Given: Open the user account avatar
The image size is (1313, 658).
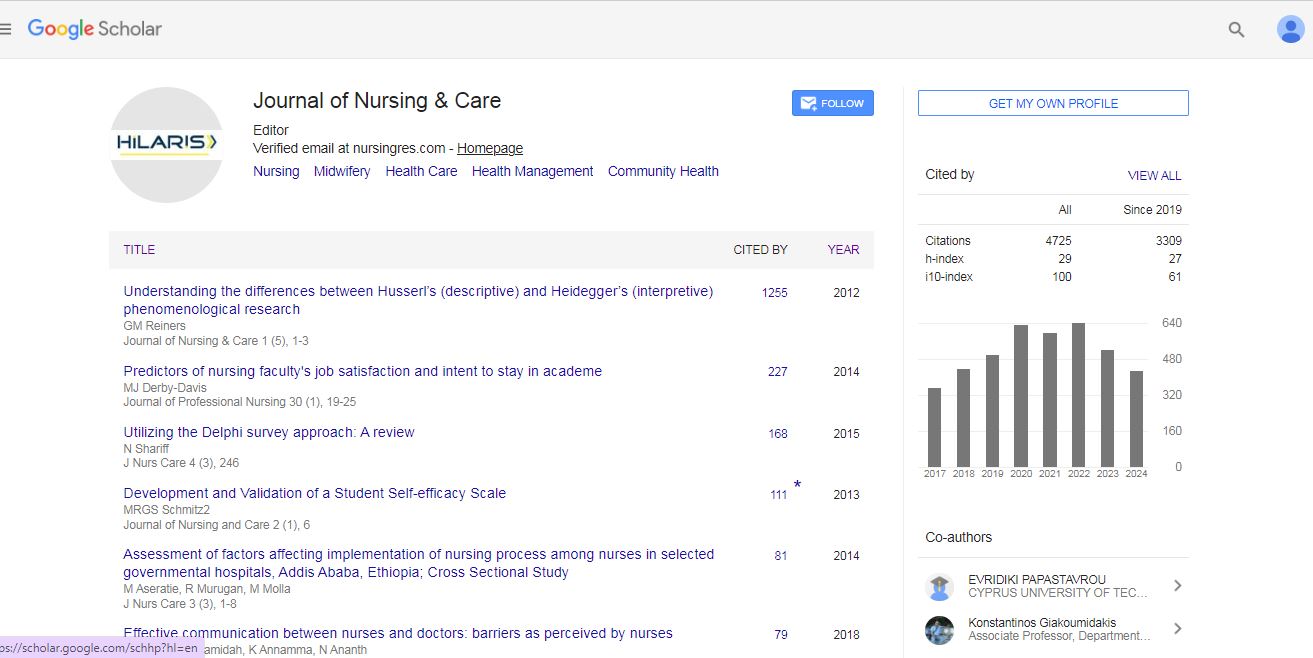Looking at the screenshot, I should 1290,30.
